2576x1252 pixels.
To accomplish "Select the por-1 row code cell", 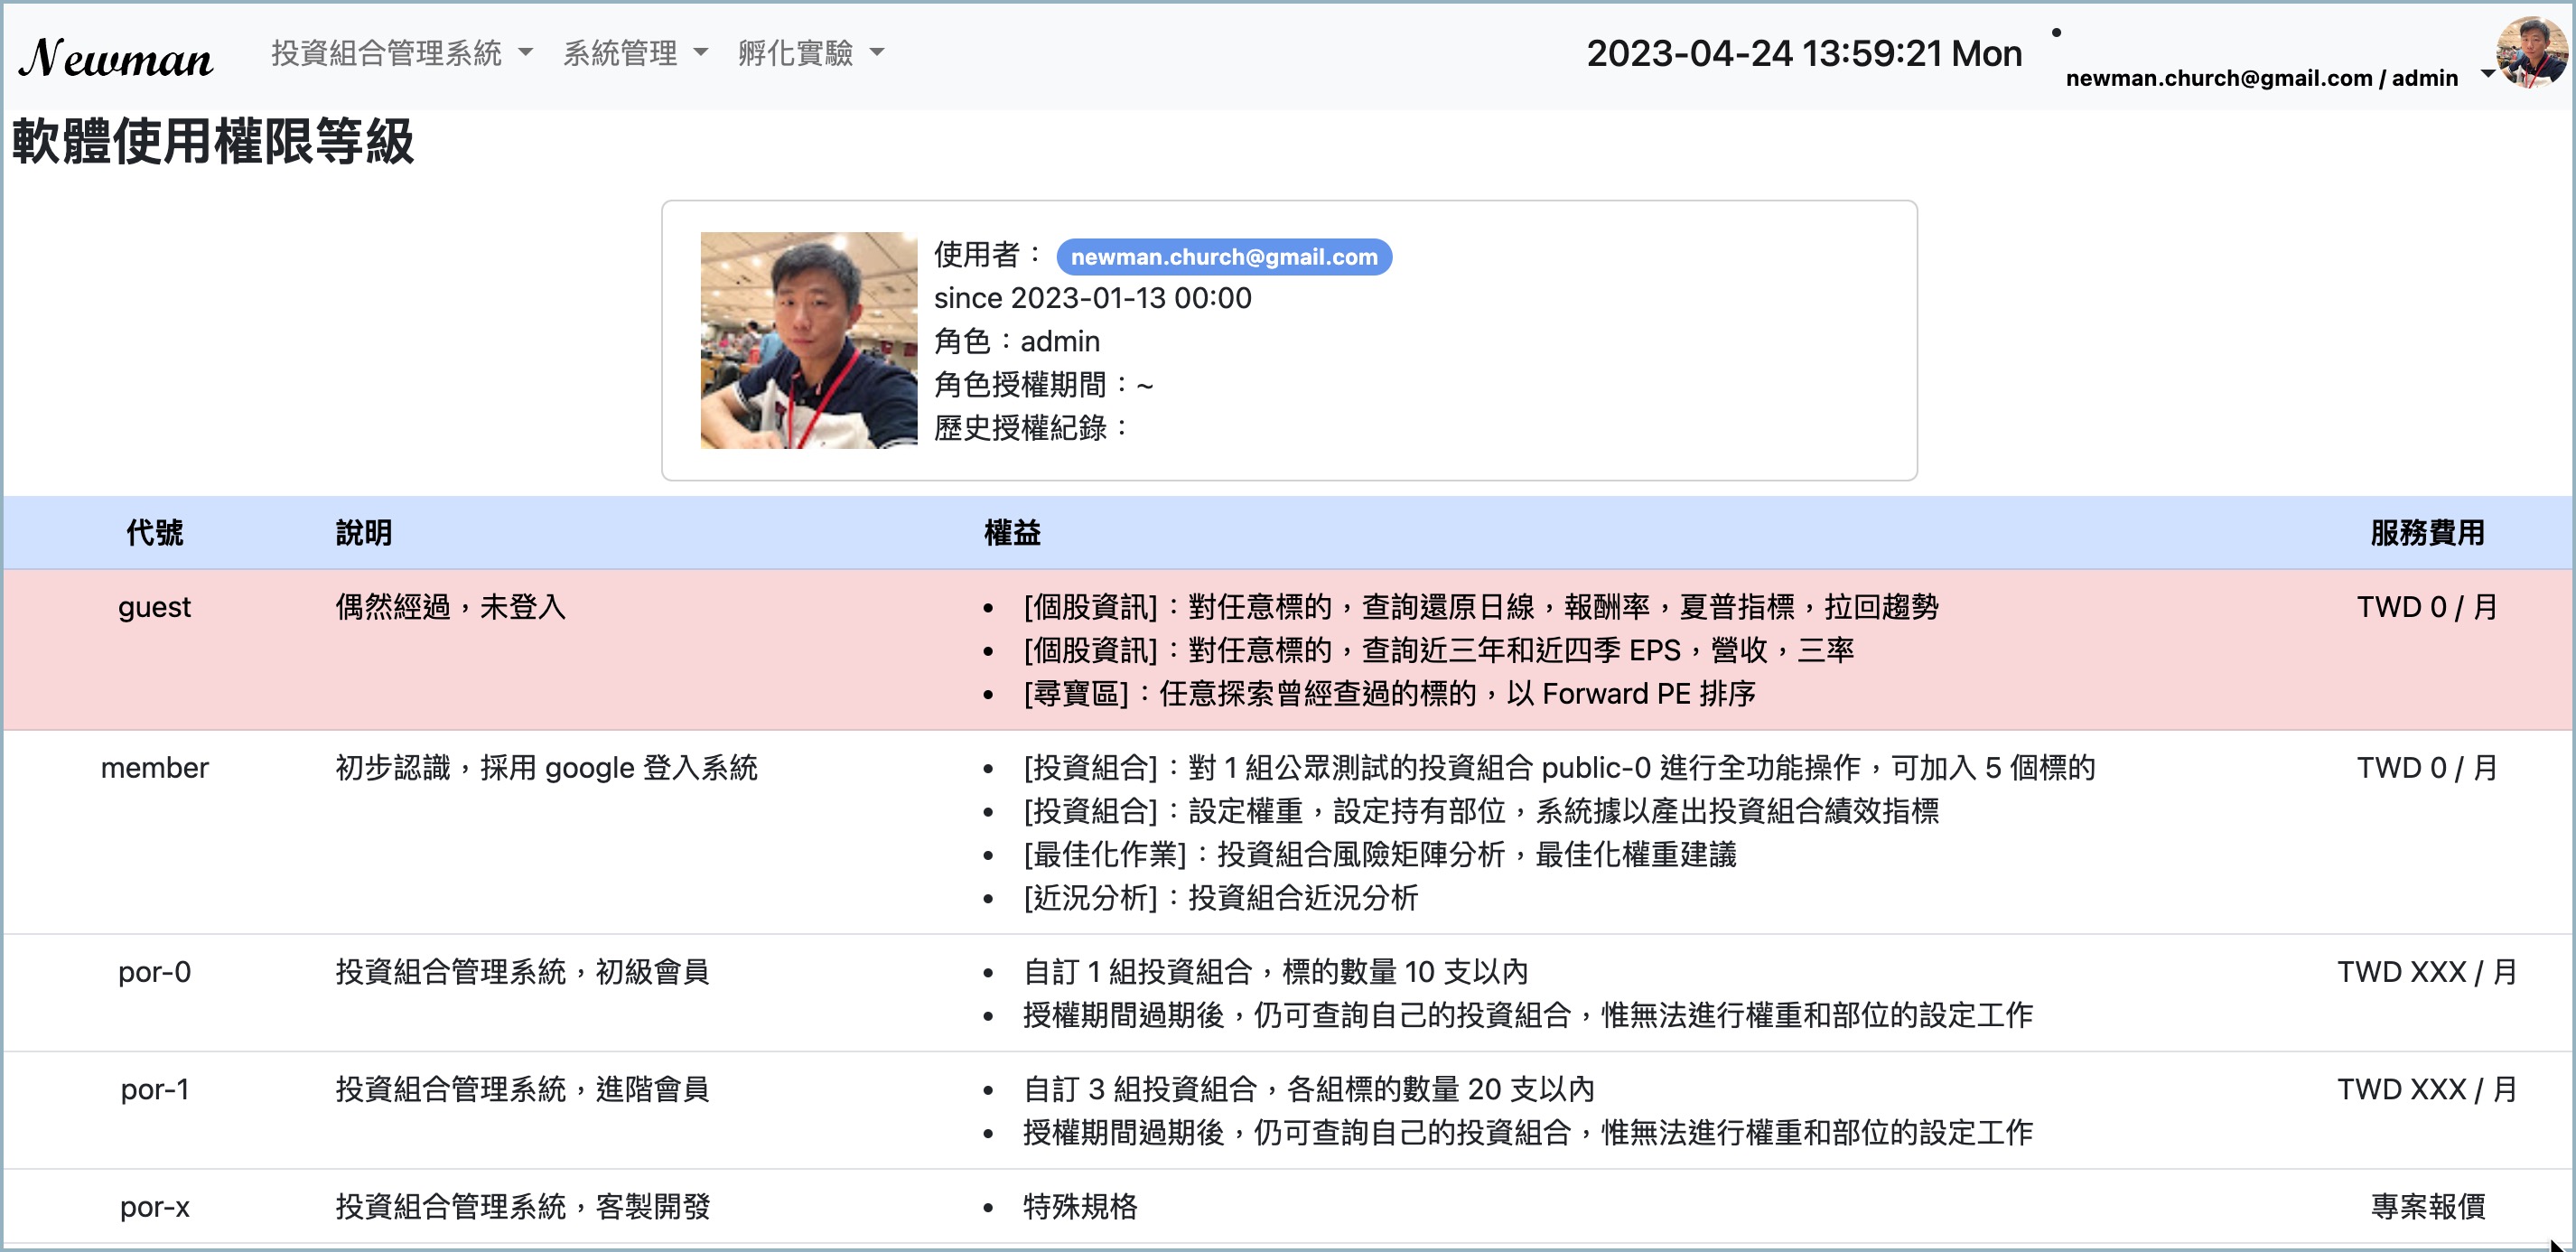I will pos(154,1089).
